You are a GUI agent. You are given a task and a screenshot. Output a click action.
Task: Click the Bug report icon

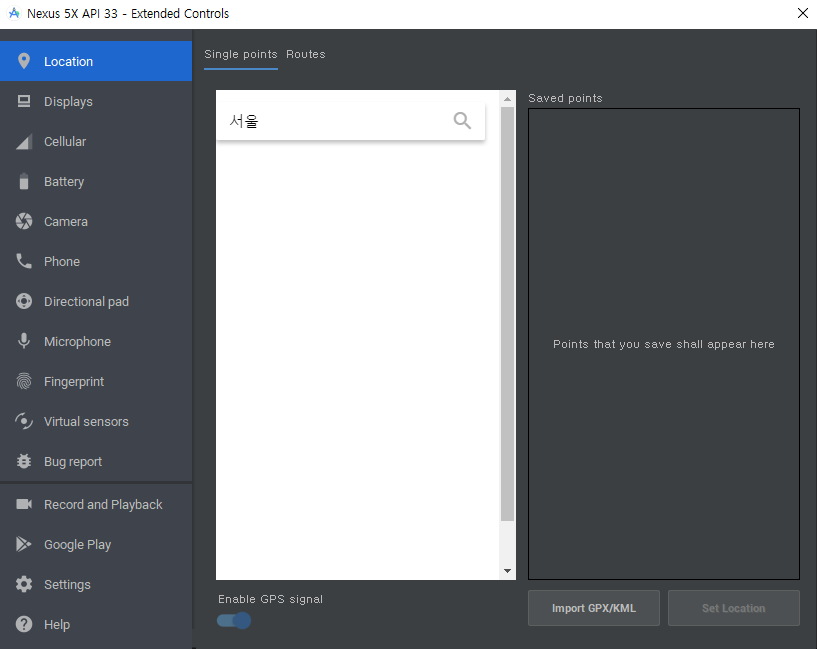click(23, 461)
